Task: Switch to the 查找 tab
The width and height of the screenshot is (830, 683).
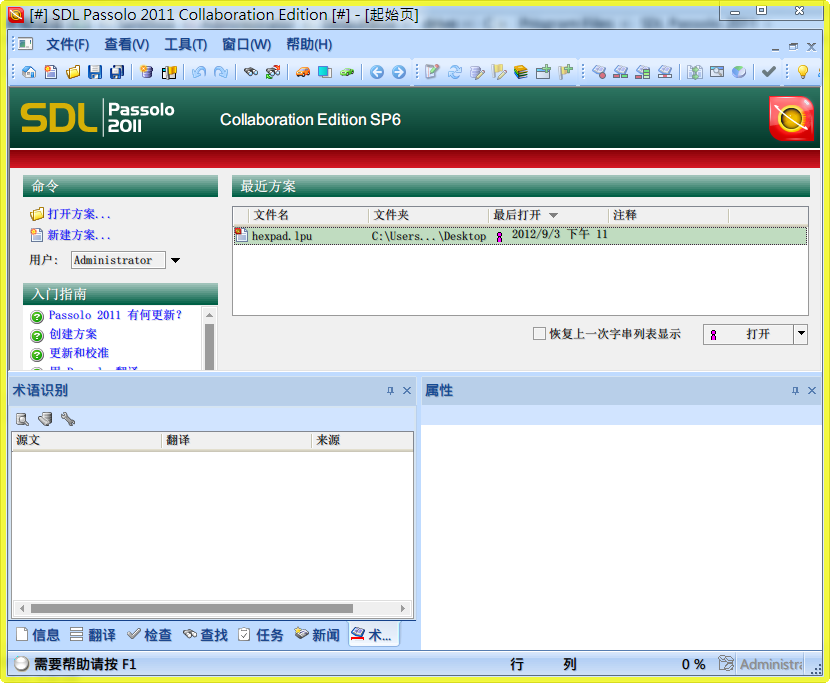Action: pyautogui.click(x=205, y=634)
